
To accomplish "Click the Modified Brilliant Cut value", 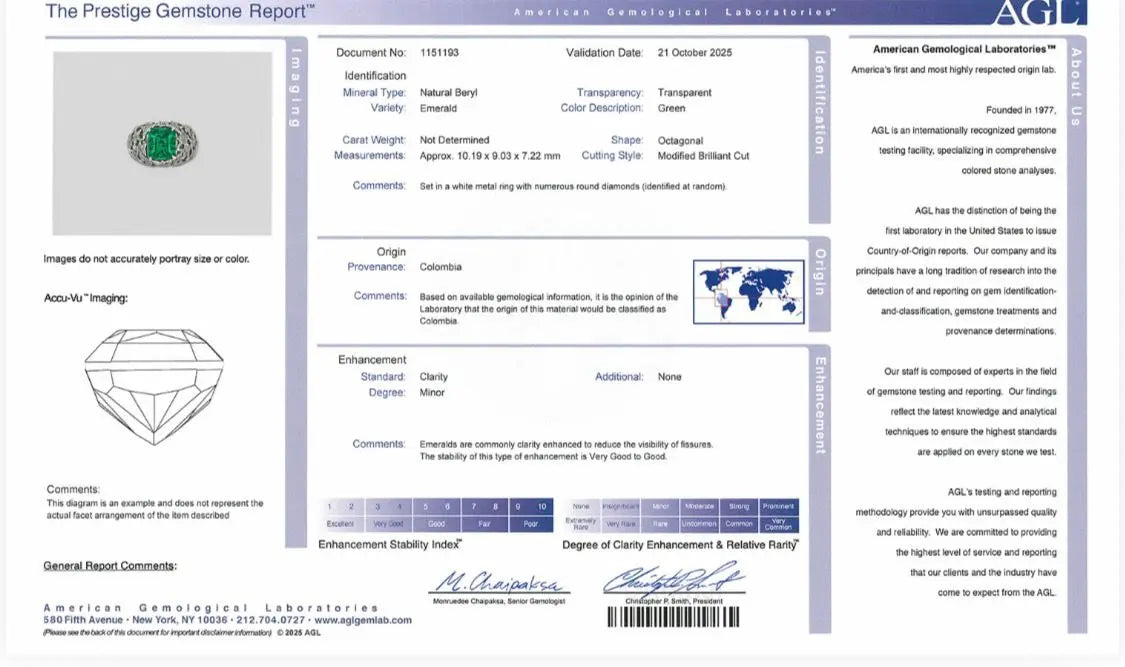I will (703, 156).
